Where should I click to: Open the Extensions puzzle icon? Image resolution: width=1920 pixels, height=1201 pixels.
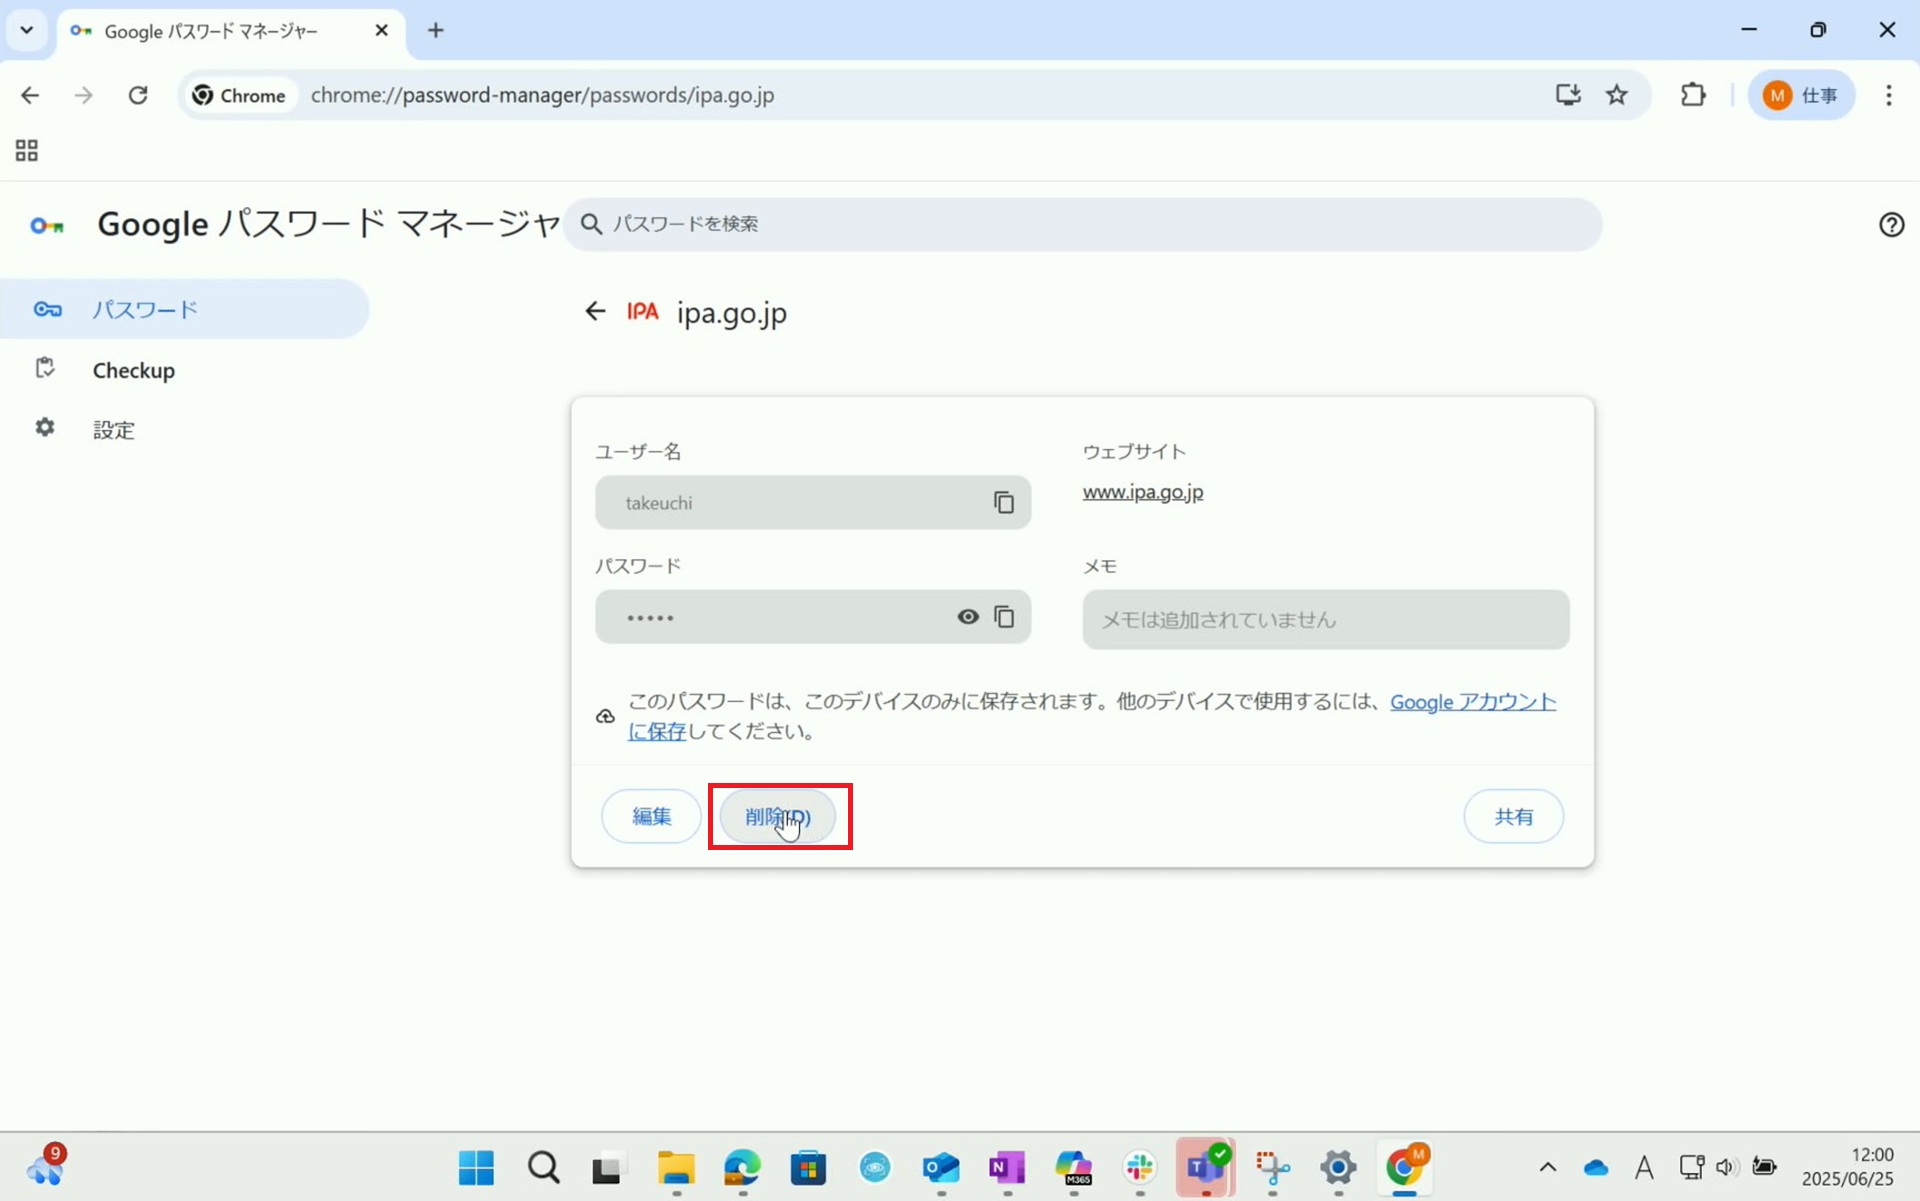1693,95
